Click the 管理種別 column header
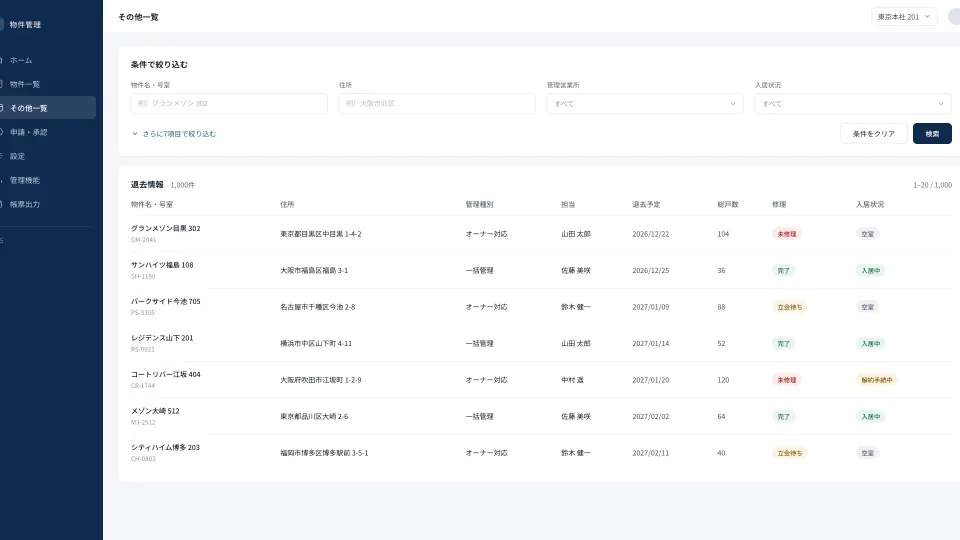This screenshot has height=540, width=960. [x=479, y=204]
